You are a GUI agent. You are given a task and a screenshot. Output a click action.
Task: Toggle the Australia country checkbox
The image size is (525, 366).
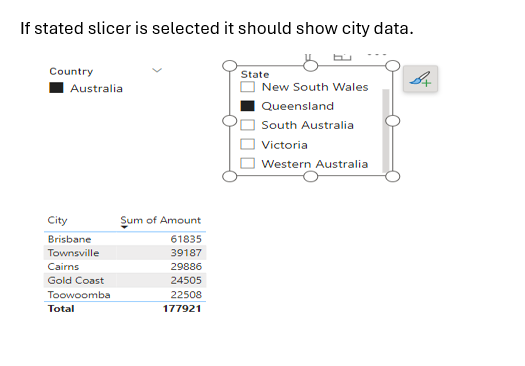click(56, 88)
